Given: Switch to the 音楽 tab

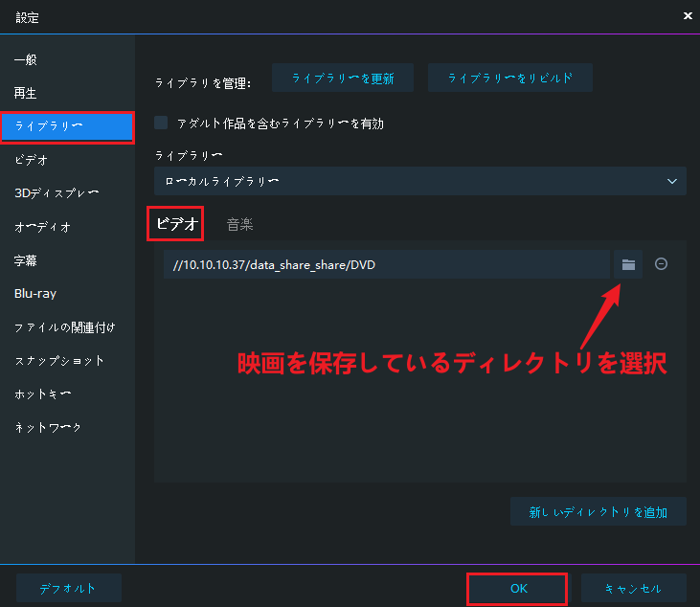Looking at the screenshot, I should (240, 224).
